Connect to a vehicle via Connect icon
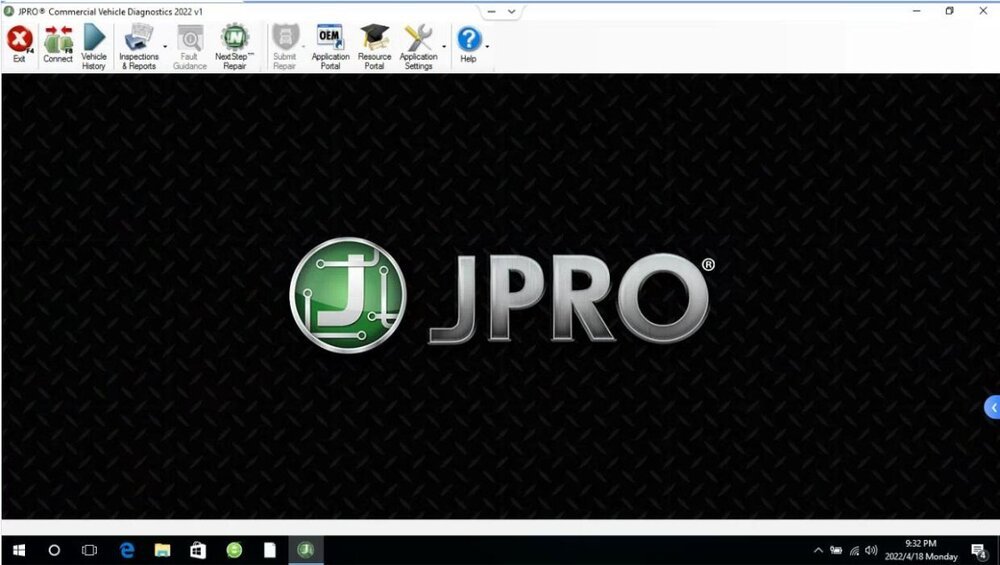1000x565 pixels. (x=58, y=44)
